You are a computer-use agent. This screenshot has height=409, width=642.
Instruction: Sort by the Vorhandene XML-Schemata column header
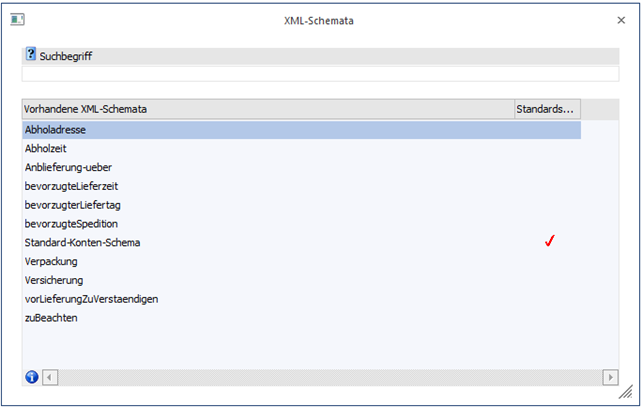267,108
